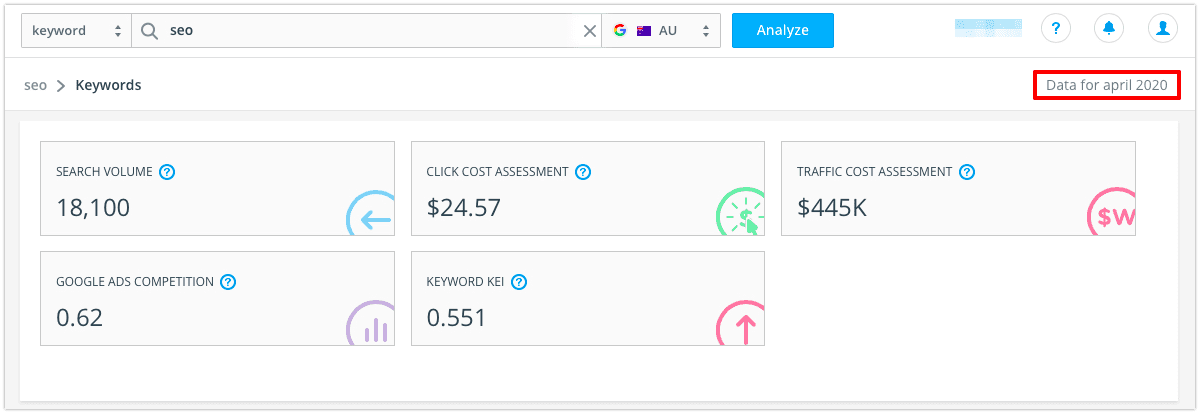Open the Traffic Cost Assessment $445K card

pyautogui.click(x=958, y=188)
